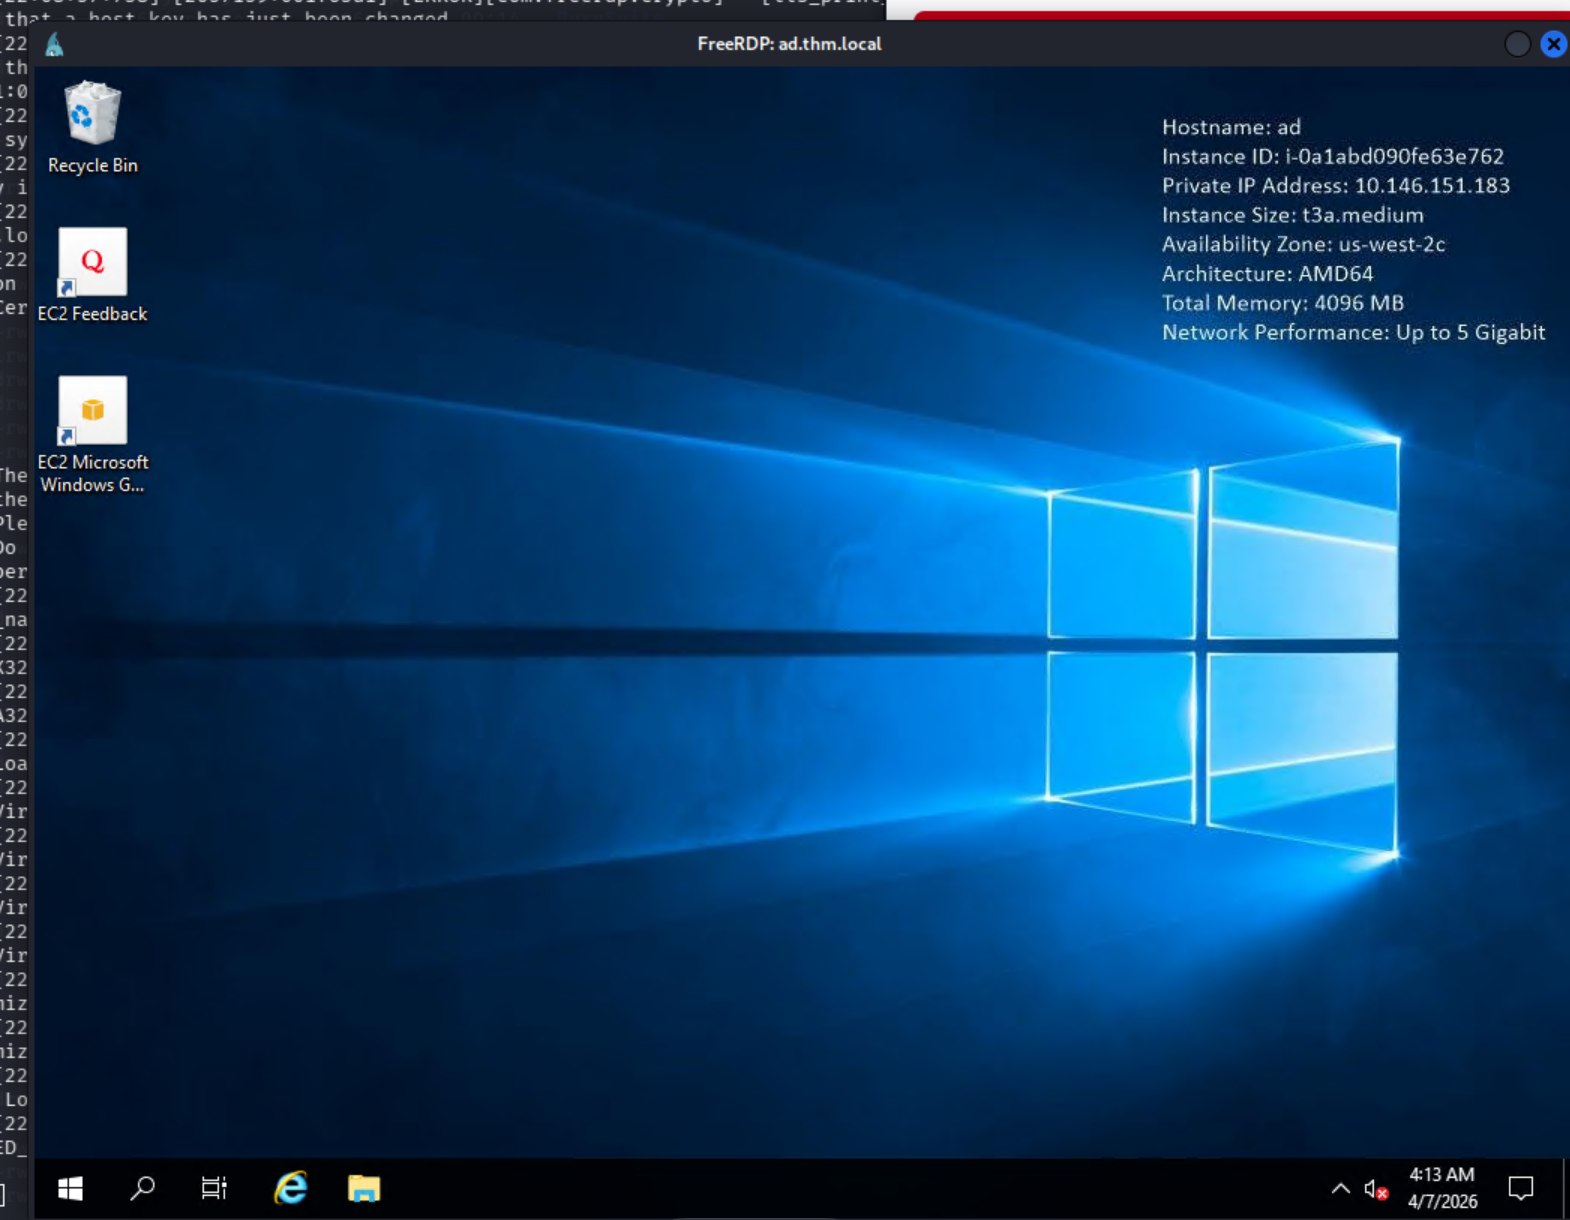Image resolution: width=1570 pixels, height=1220 pixels.
Task: Click the Private IP Address 10.146.151.183 text
Action: pos(1335,185)
